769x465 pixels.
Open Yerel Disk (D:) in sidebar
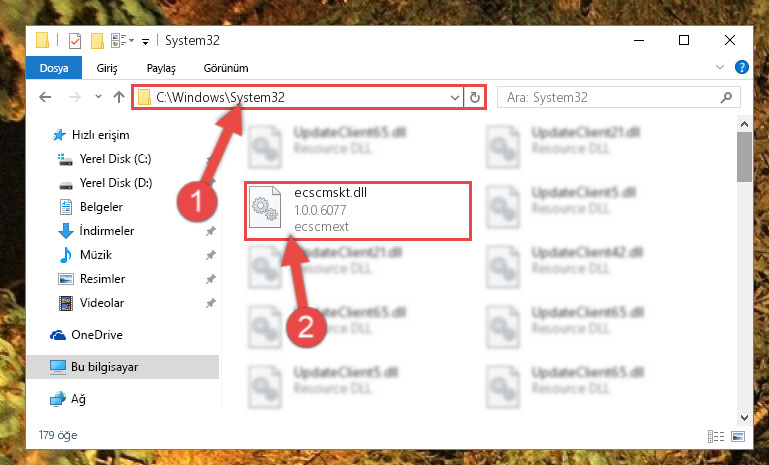pos(116,183)
